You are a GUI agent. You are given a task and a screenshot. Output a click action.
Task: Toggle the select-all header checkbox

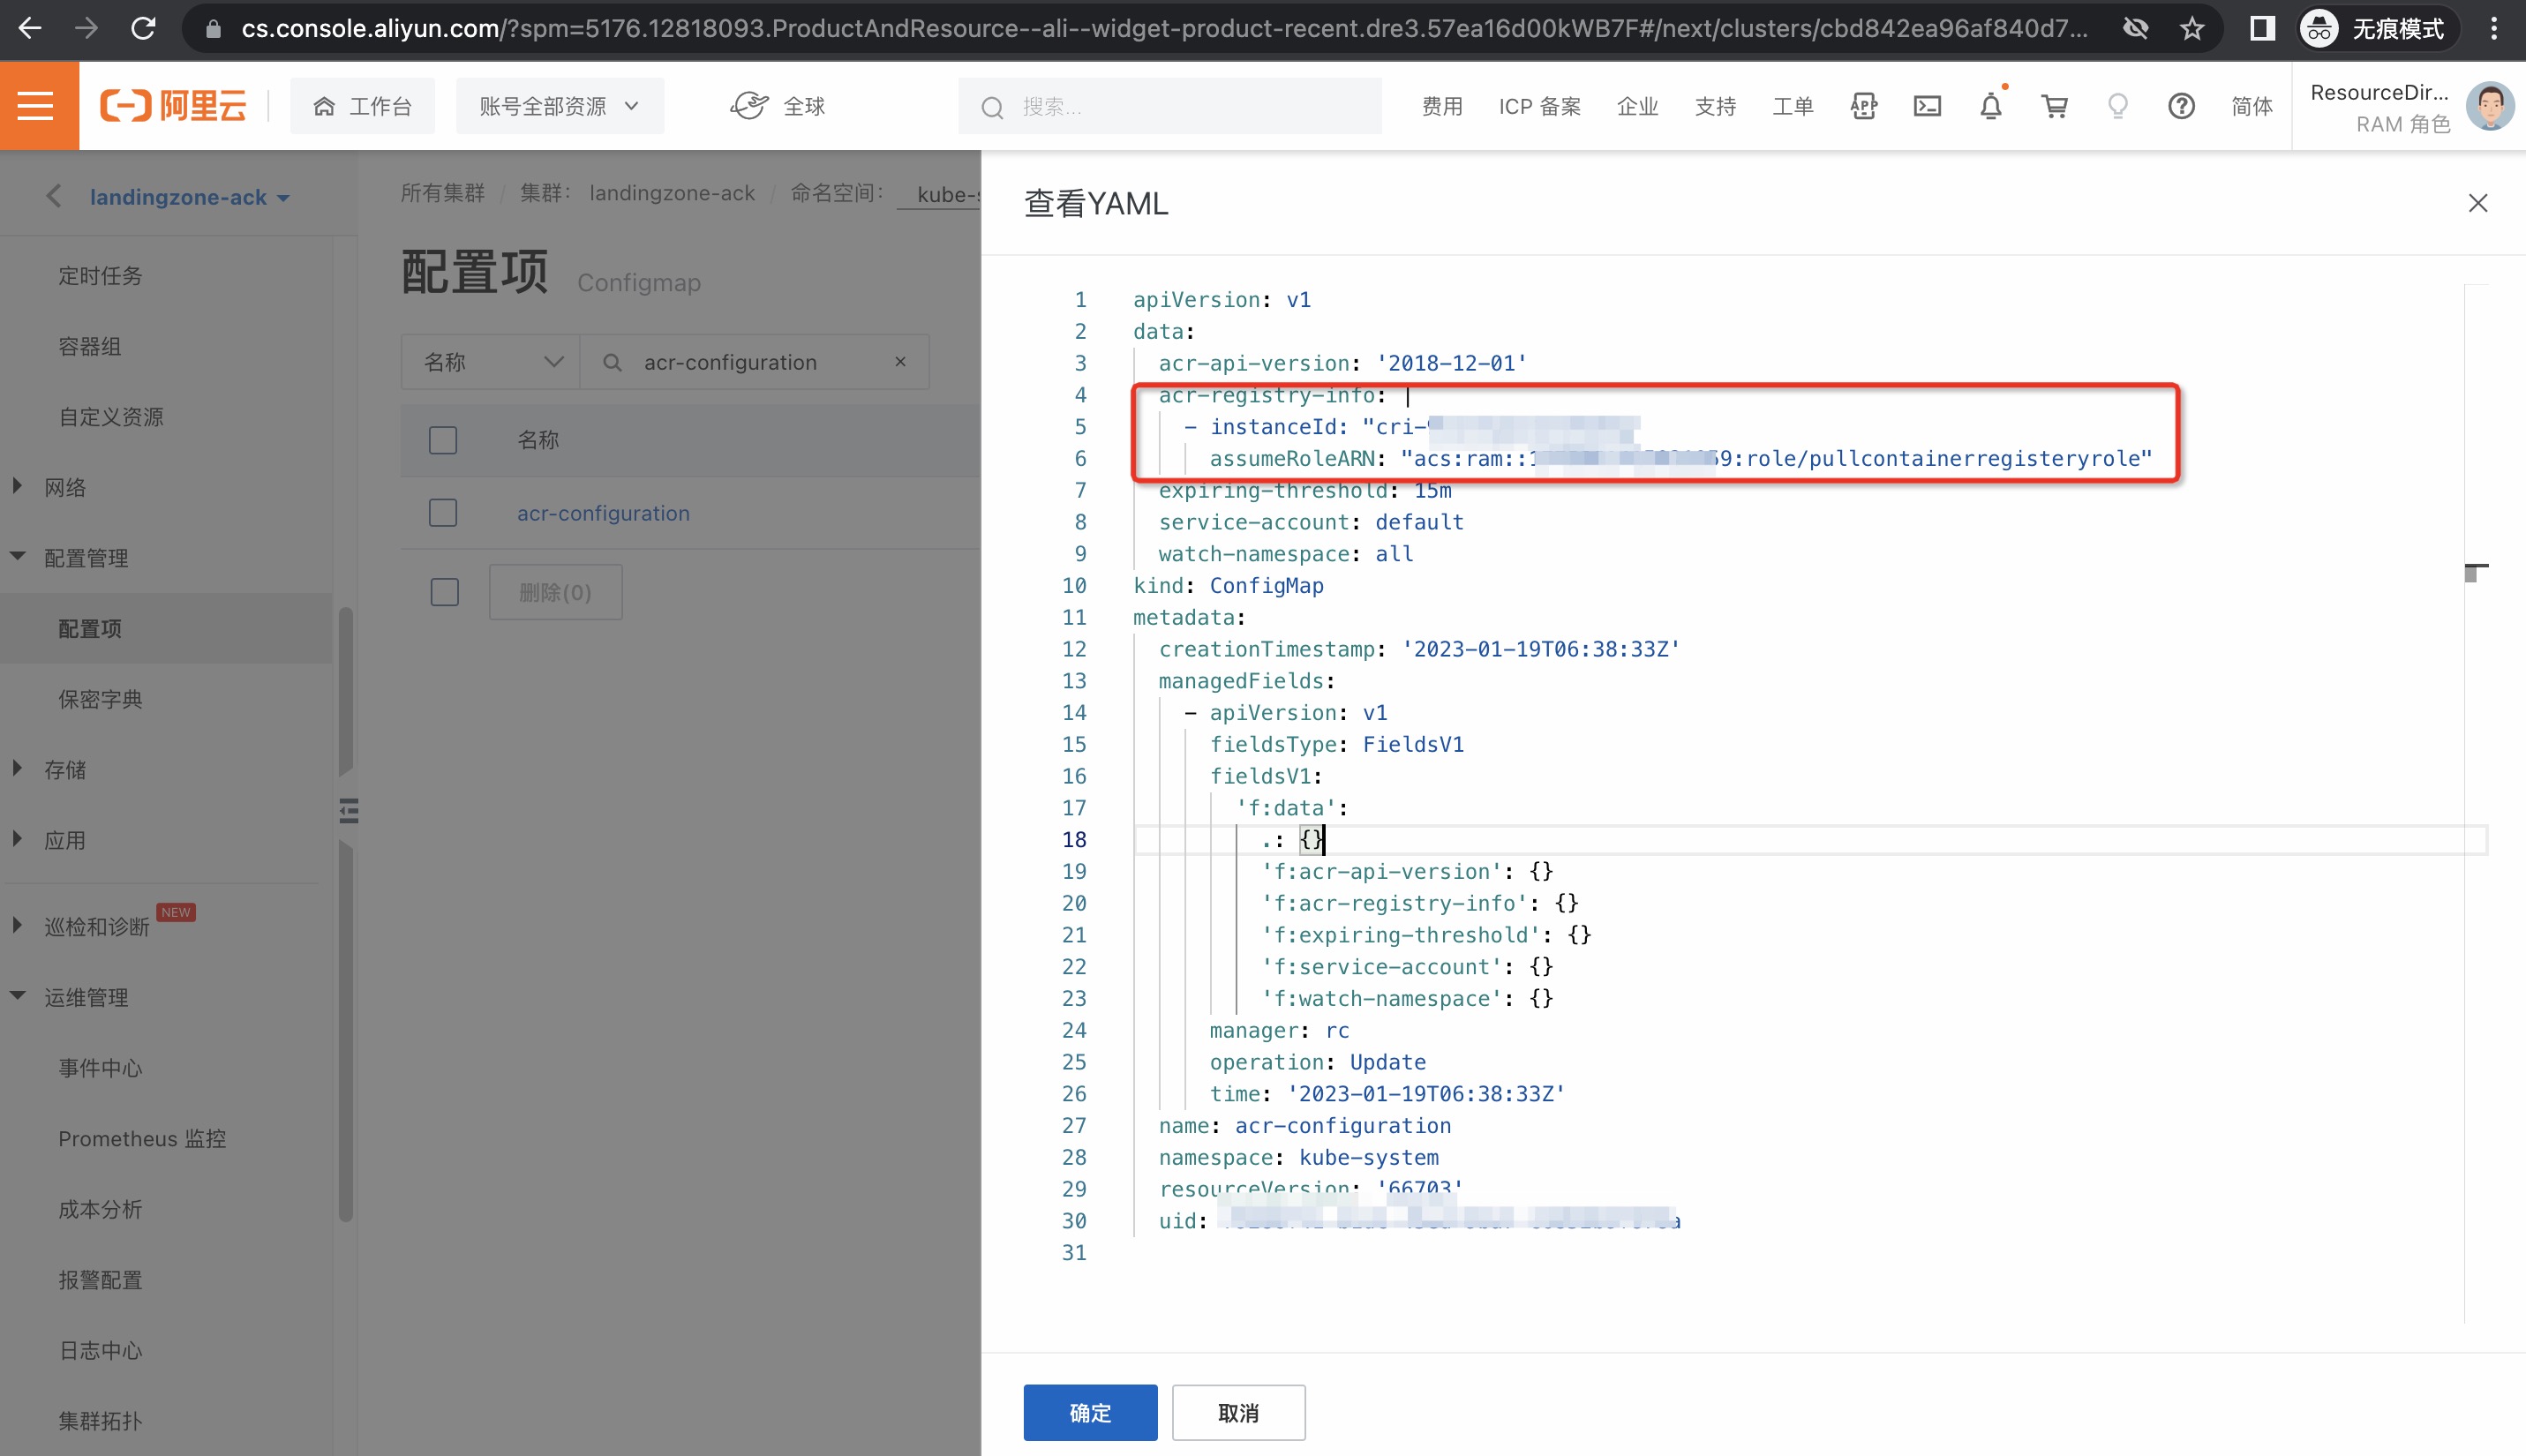click(x=443, y=440)
